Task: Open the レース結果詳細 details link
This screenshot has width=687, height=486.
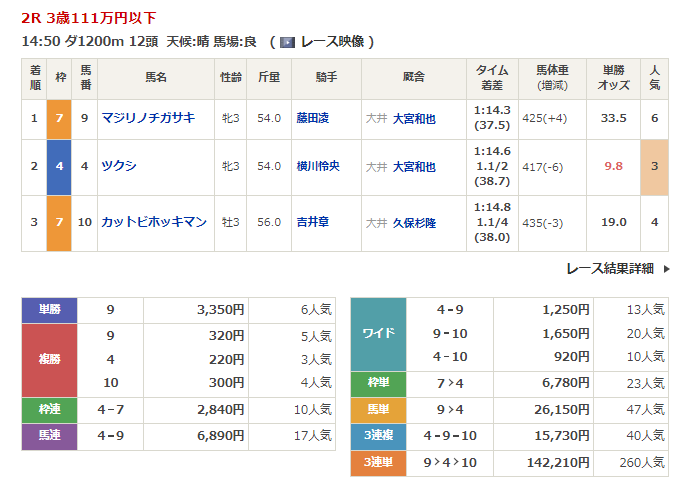Action: click(x=609, y=268)
